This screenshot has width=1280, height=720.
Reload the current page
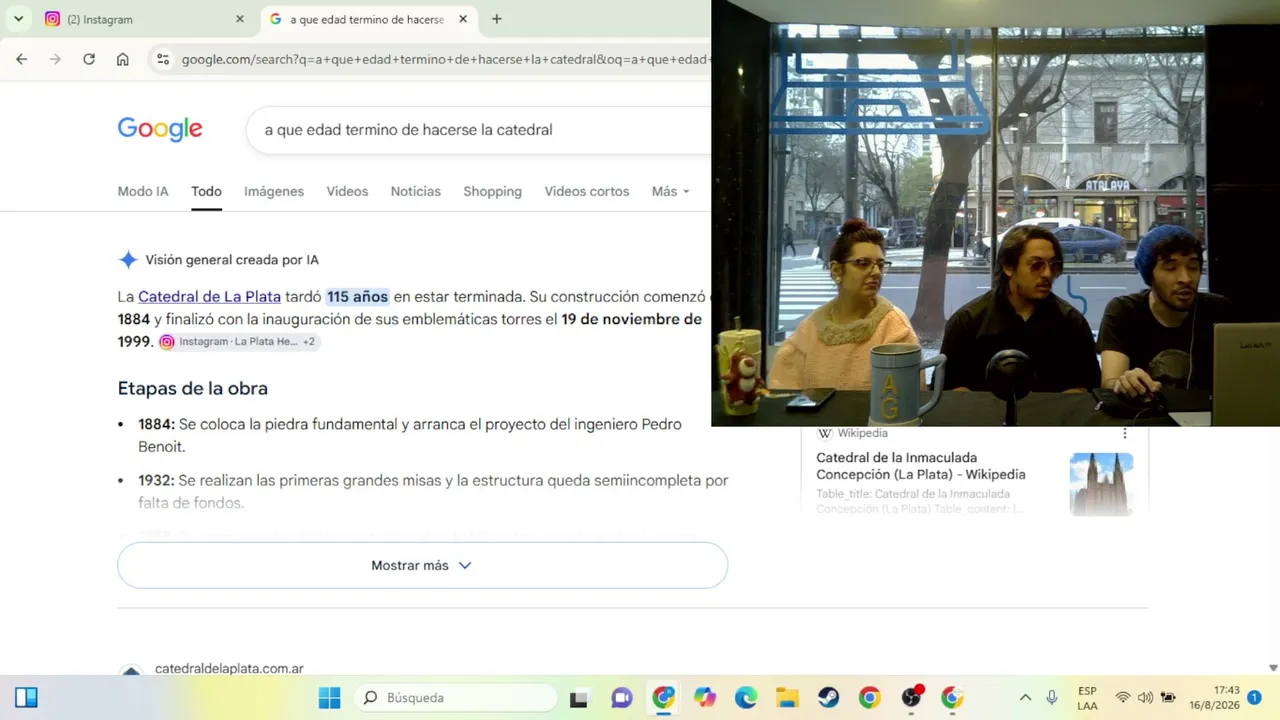click(x=89, y=59)
